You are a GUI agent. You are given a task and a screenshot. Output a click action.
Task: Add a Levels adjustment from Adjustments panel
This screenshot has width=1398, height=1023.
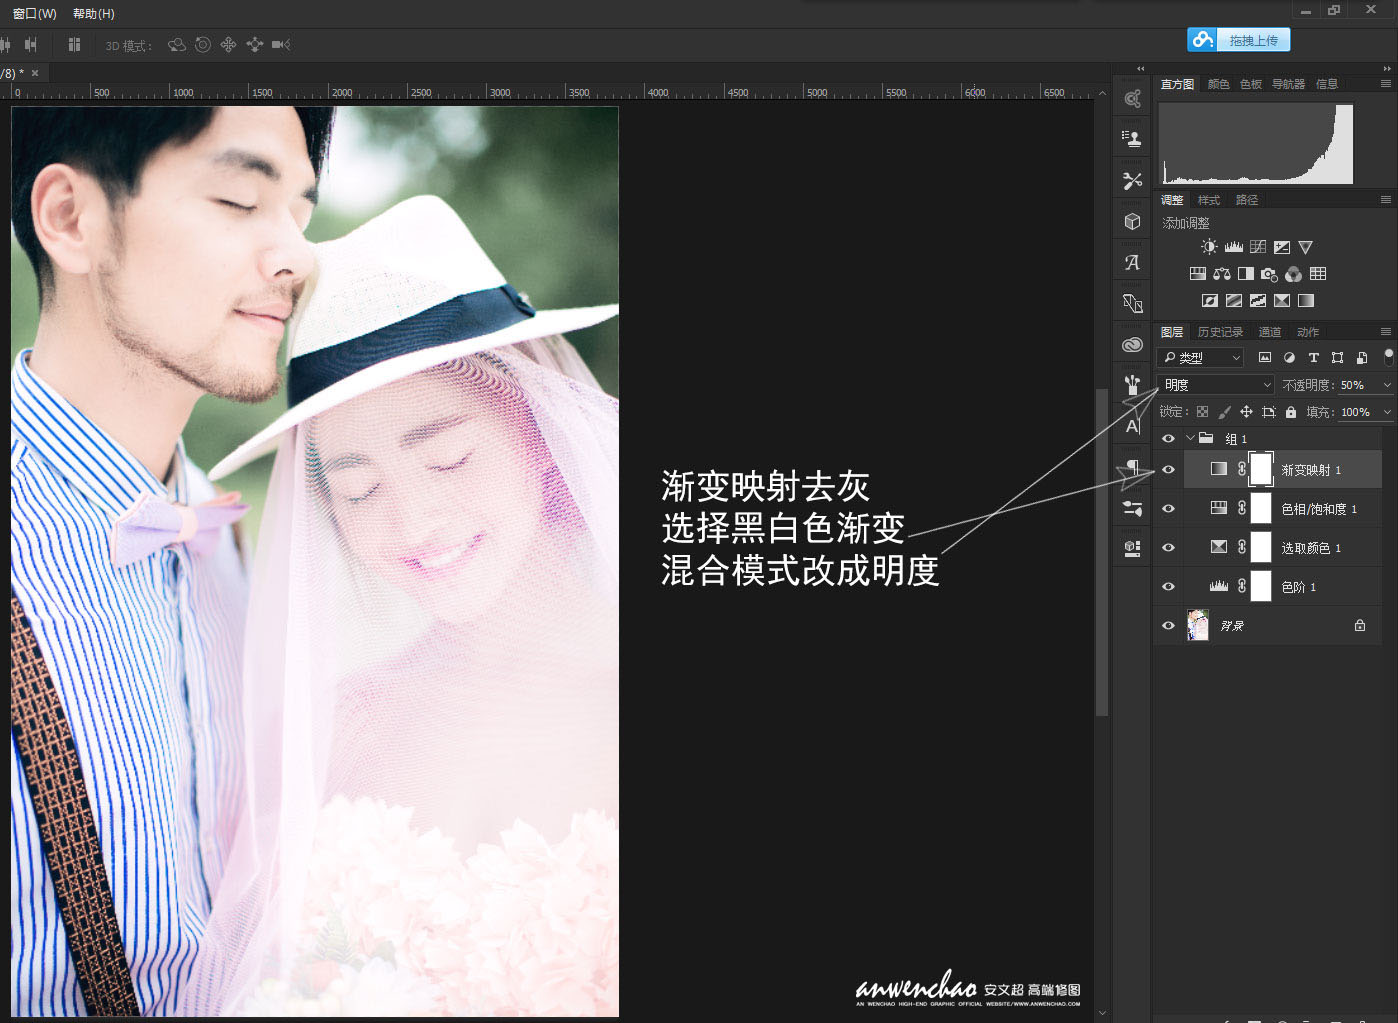(x=1234, y=247)
